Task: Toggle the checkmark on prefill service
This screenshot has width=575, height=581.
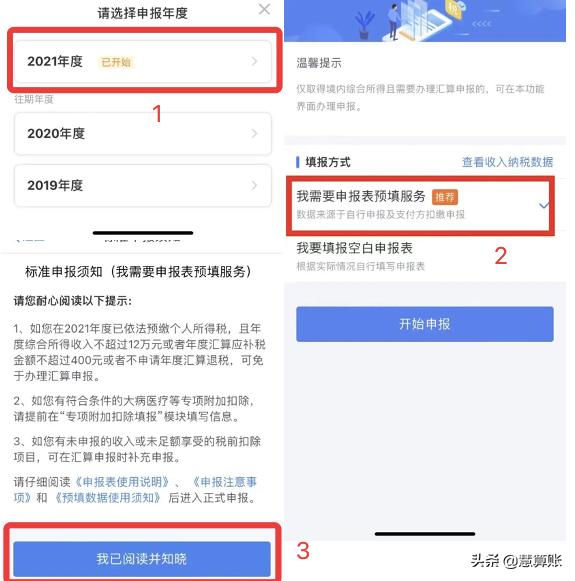Action: coord(544,205)
